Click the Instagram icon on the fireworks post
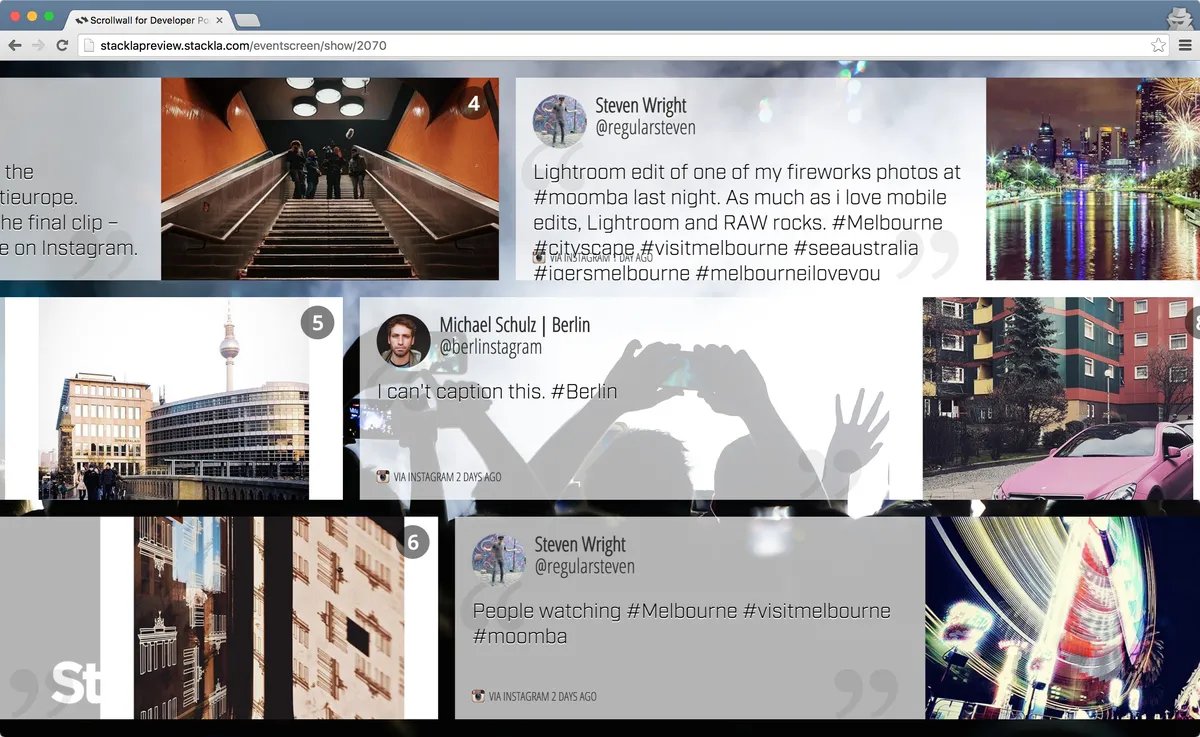Screen dimensions: 1200x737 pos(539,256)
